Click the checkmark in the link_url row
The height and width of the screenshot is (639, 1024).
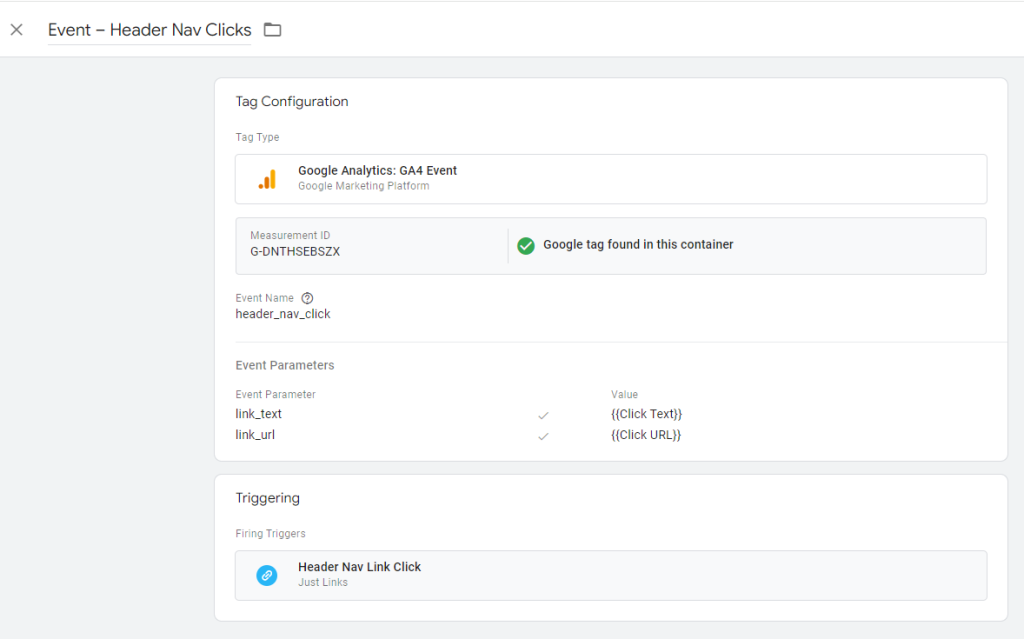point(543,436)
